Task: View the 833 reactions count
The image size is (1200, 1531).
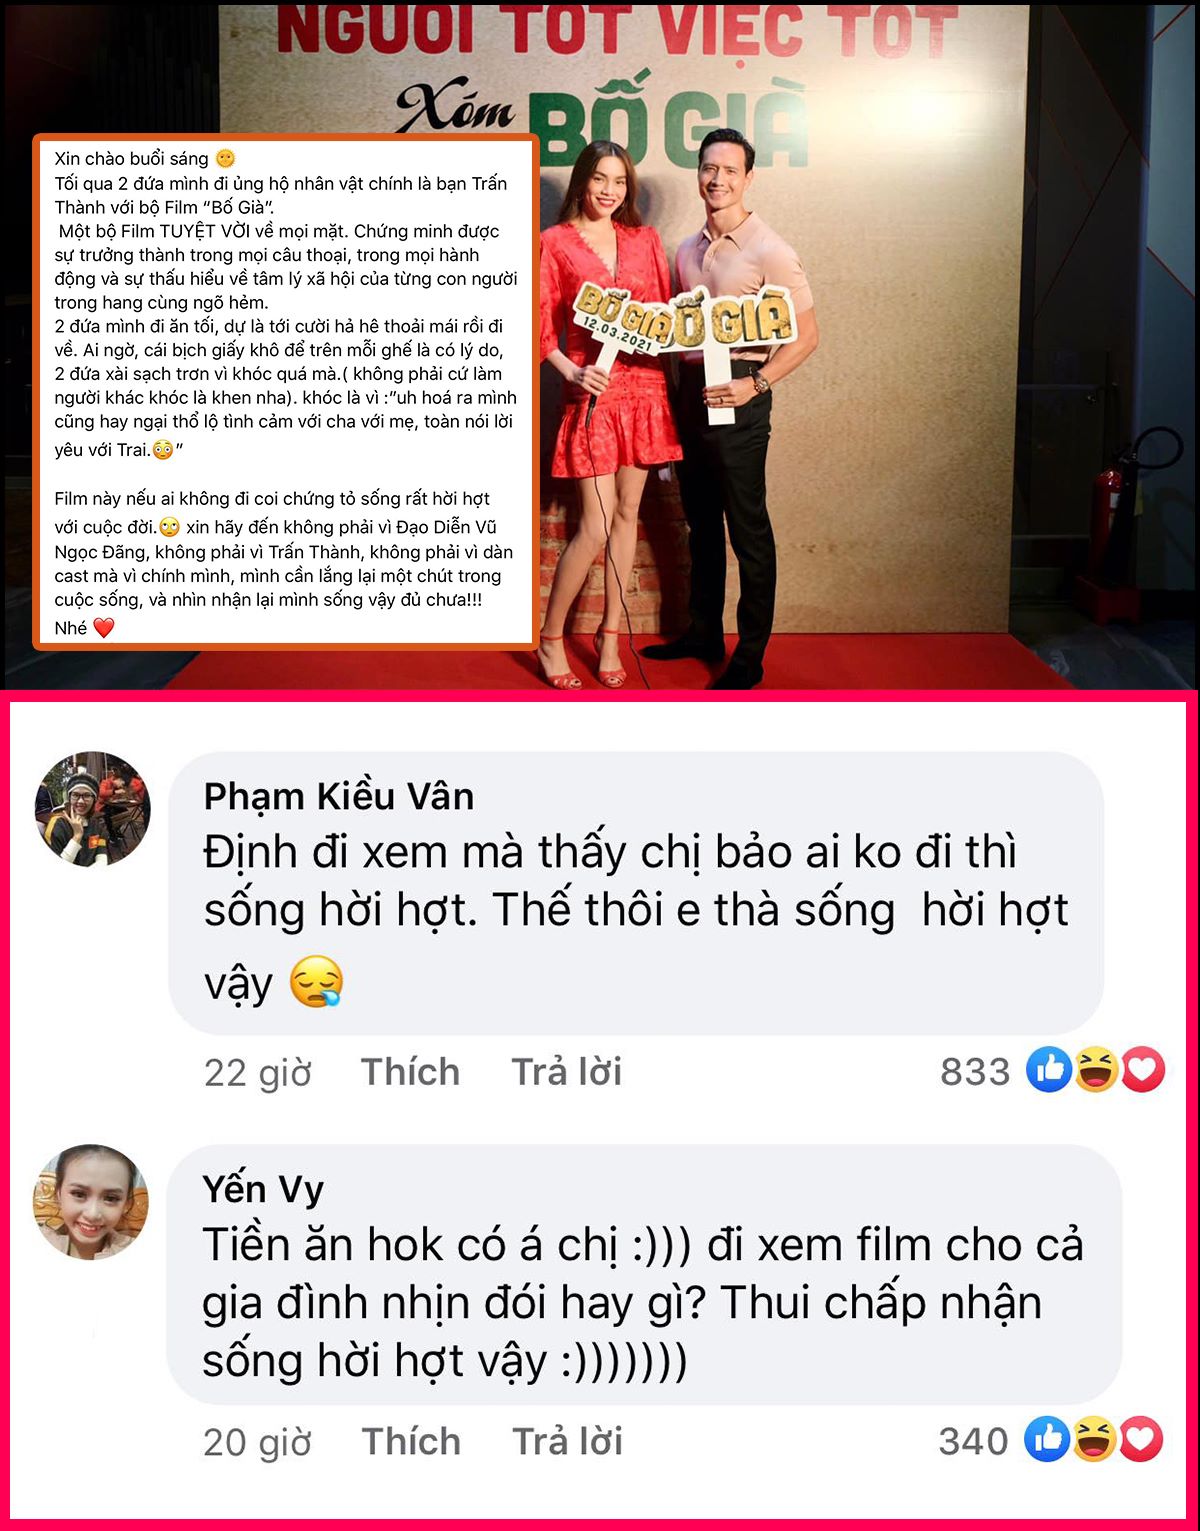Action: tap(975, 1072)
